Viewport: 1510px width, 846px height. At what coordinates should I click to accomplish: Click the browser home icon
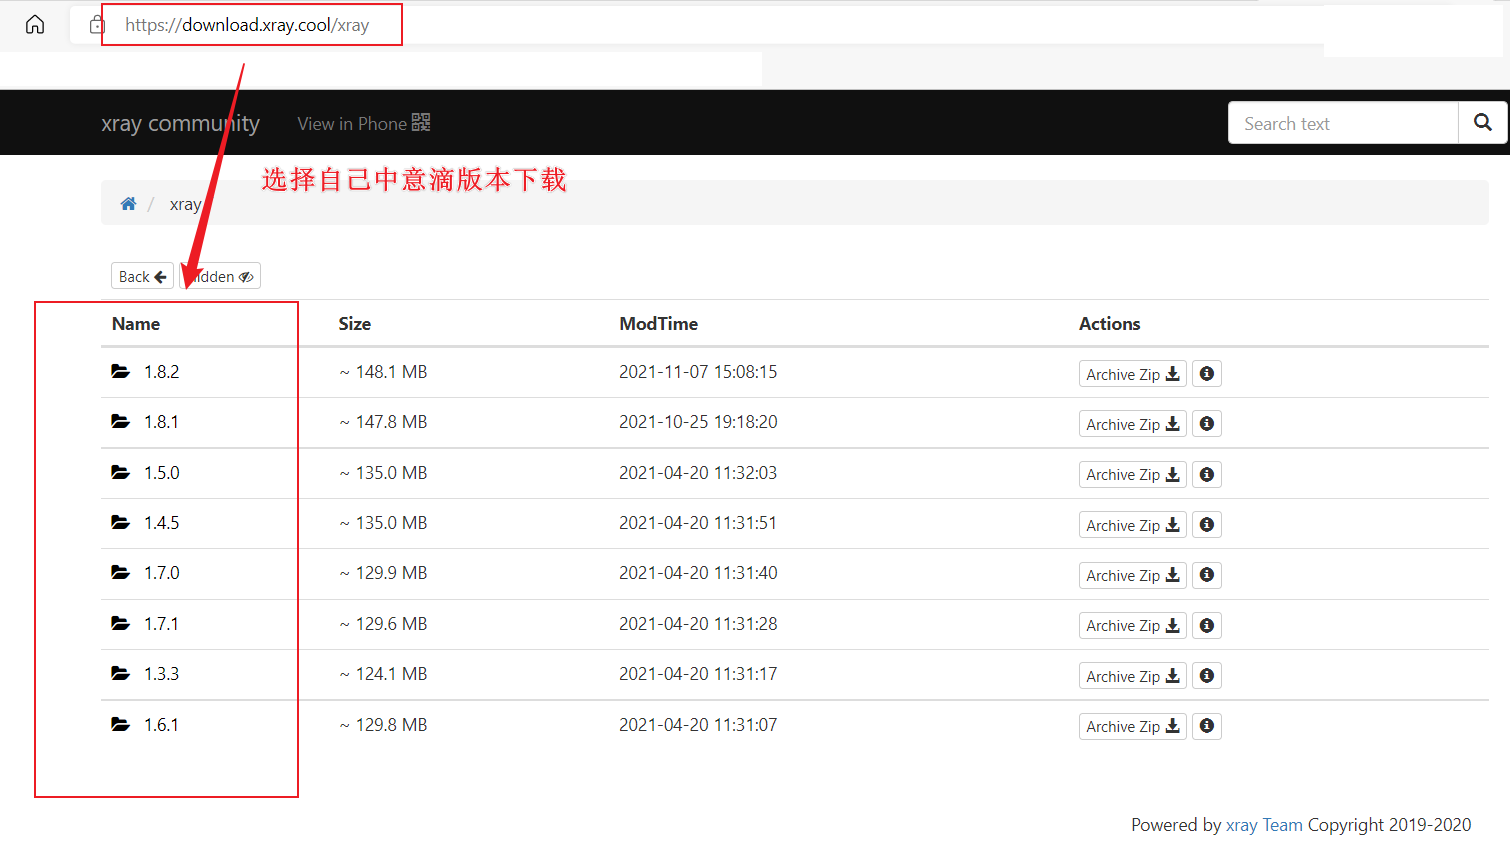[35, 25]
